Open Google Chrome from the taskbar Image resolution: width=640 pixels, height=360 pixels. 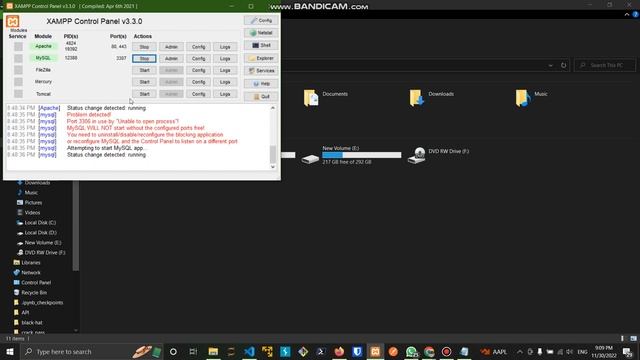pos(429,351)
